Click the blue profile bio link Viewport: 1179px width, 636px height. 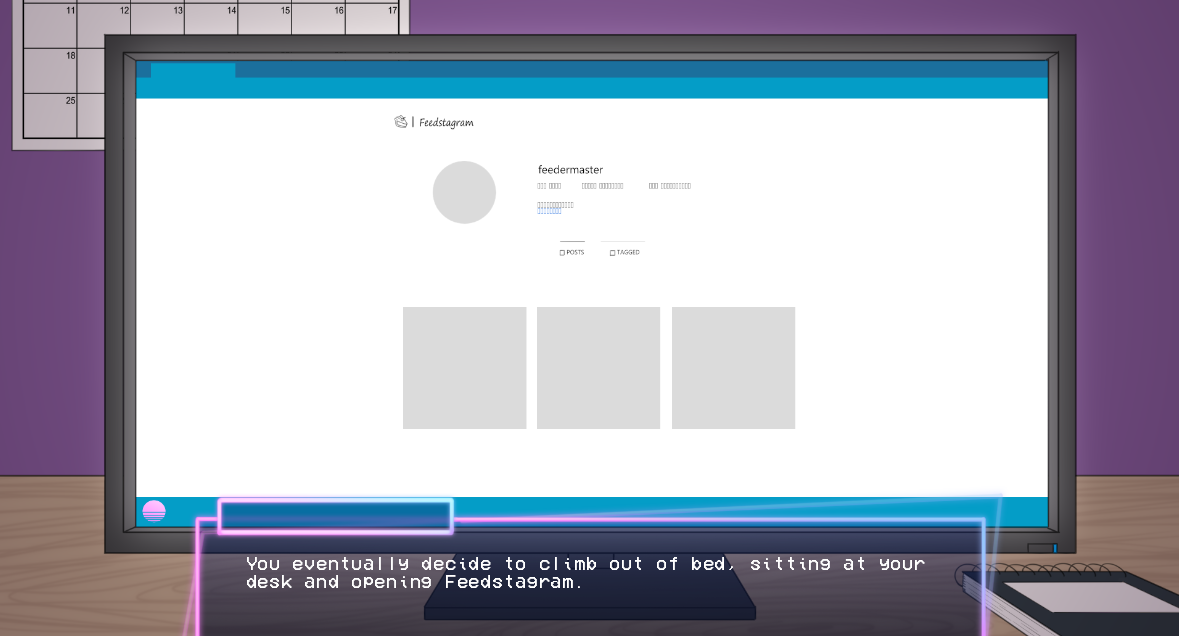pos(549,212)
